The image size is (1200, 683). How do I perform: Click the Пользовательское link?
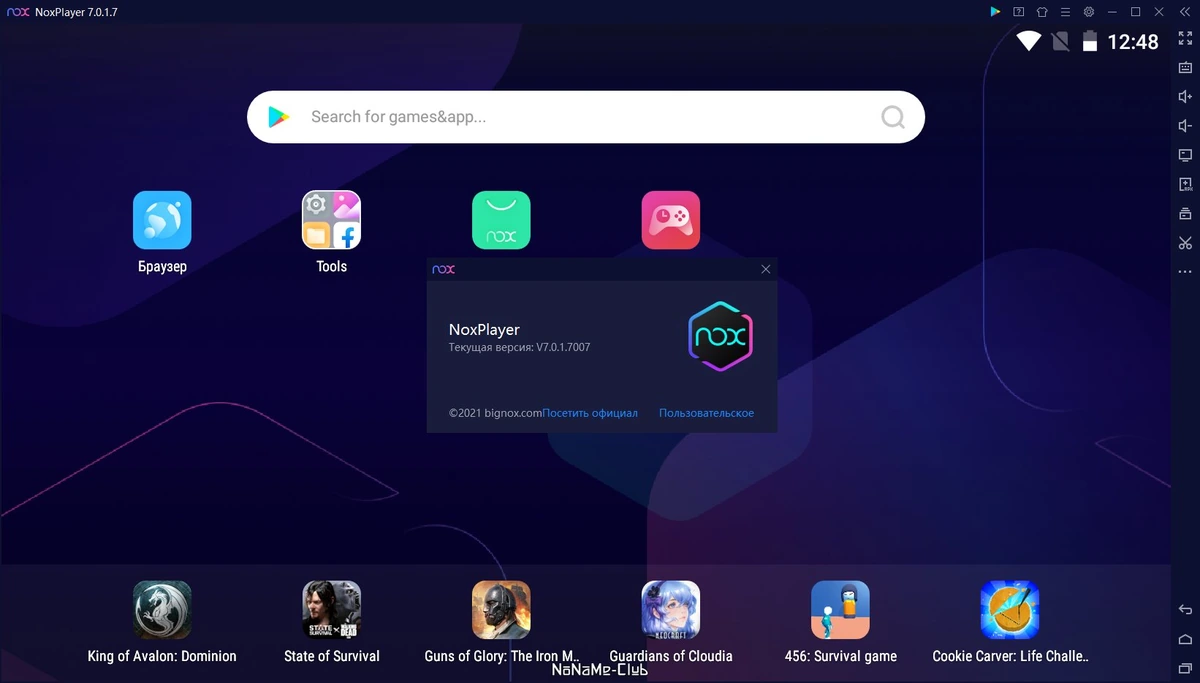(706, 413)
